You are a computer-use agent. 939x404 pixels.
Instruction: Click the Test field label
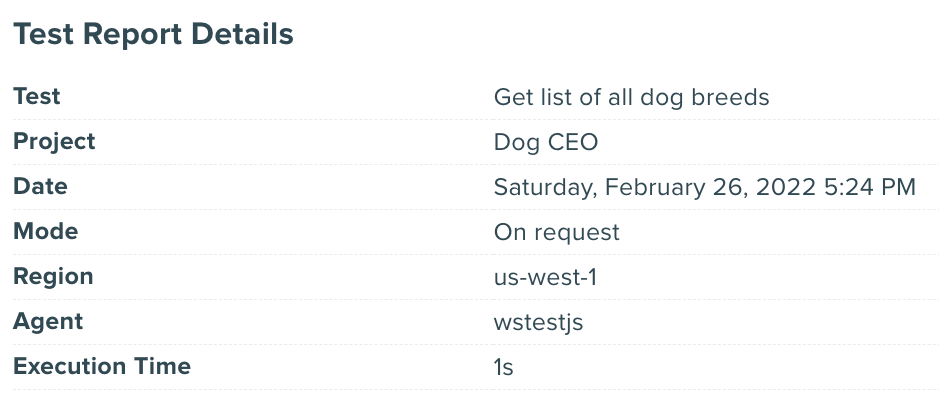[37, 97]
